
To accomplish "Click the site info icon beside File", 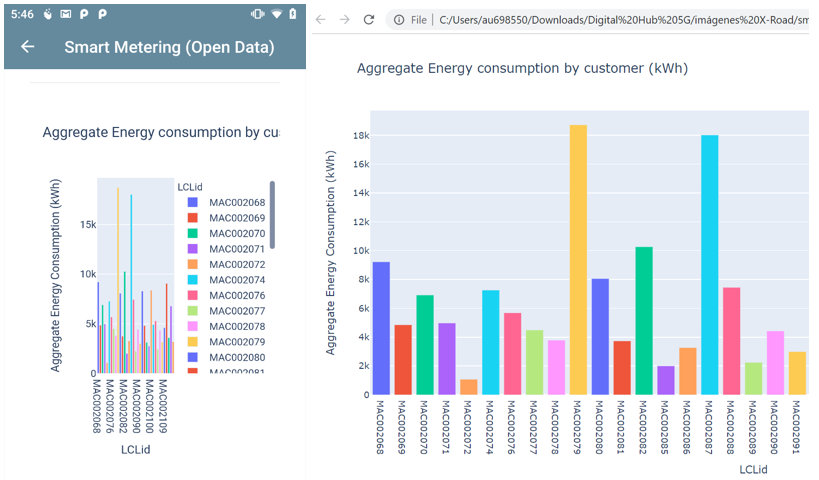I will click(x=399, y=20).
